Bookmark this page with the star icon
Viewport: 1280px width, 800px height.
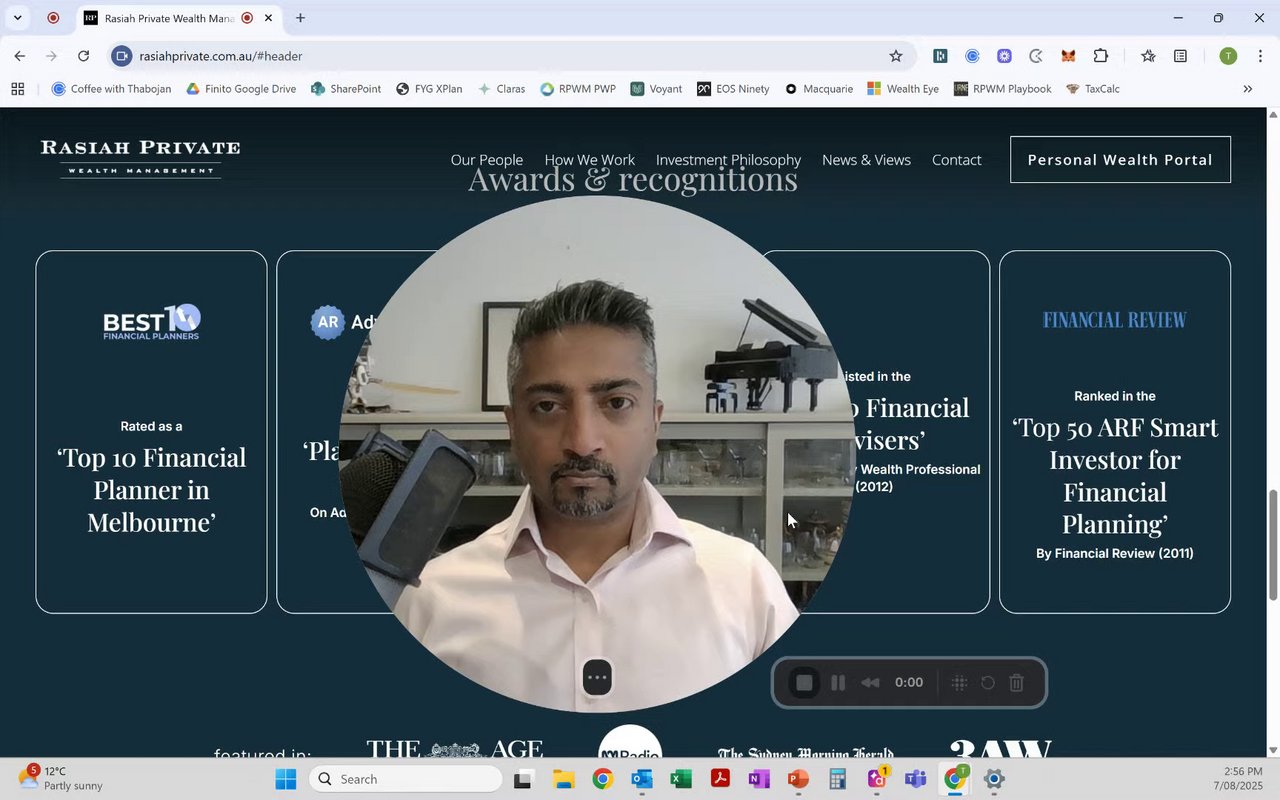point(896,56)
